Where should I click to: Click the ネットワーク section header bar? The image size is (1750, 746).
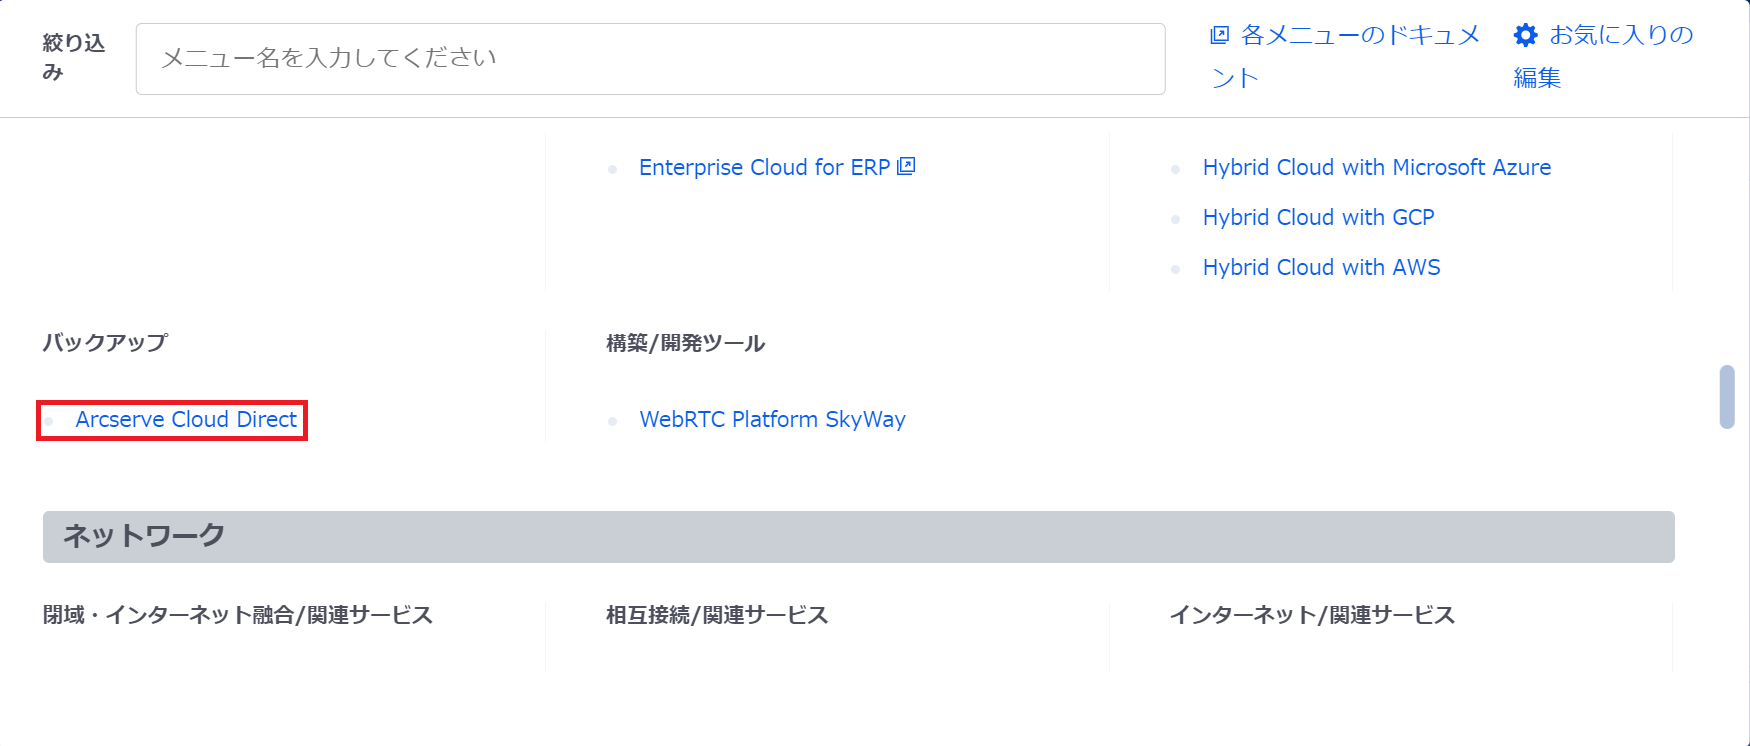(x=858, y=537)
